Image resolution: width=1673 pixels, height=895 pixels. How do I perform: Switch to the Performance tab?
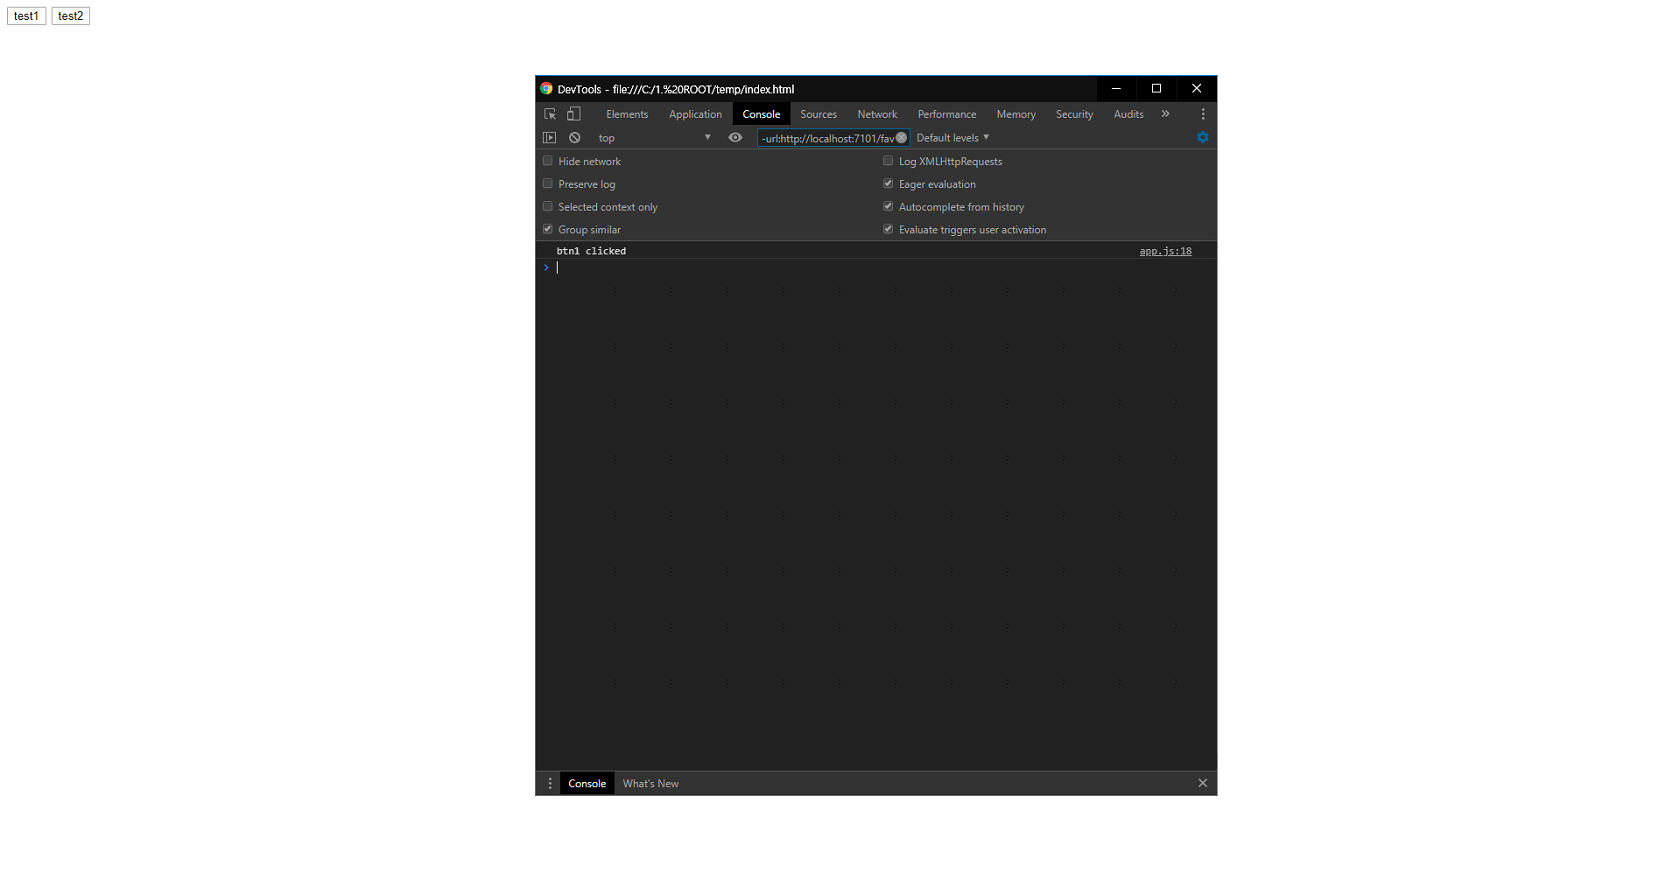pos(947,114)
